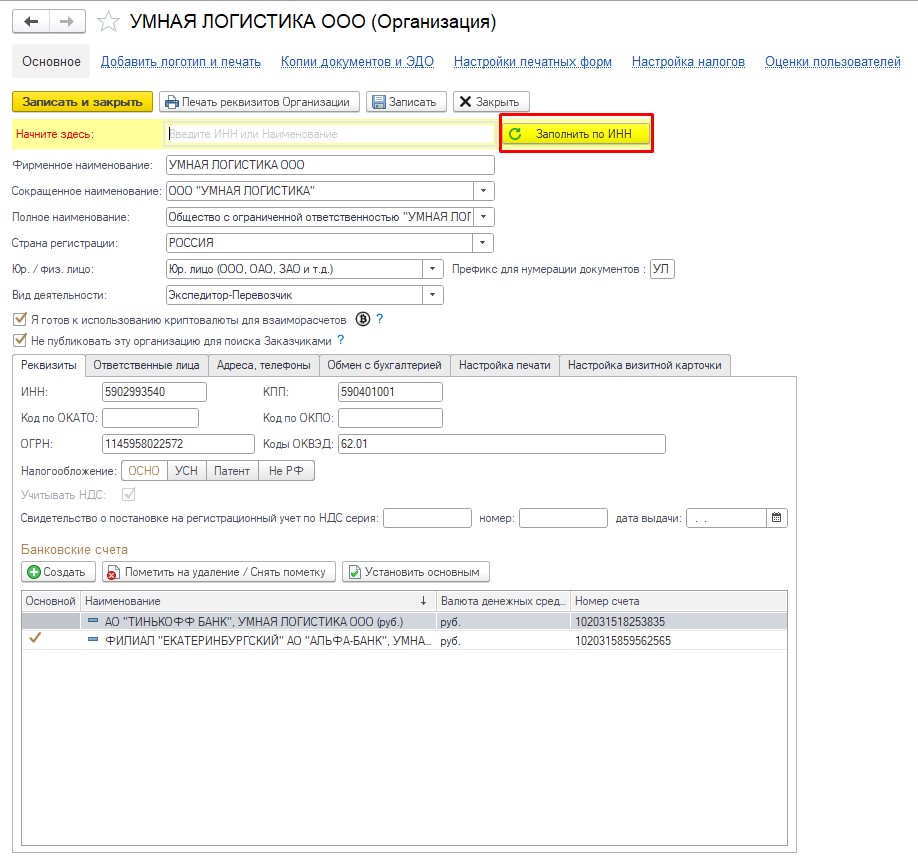Click row icon of Тинькофф Банк account
Screen dimensions: 918x856
(93, 620)
